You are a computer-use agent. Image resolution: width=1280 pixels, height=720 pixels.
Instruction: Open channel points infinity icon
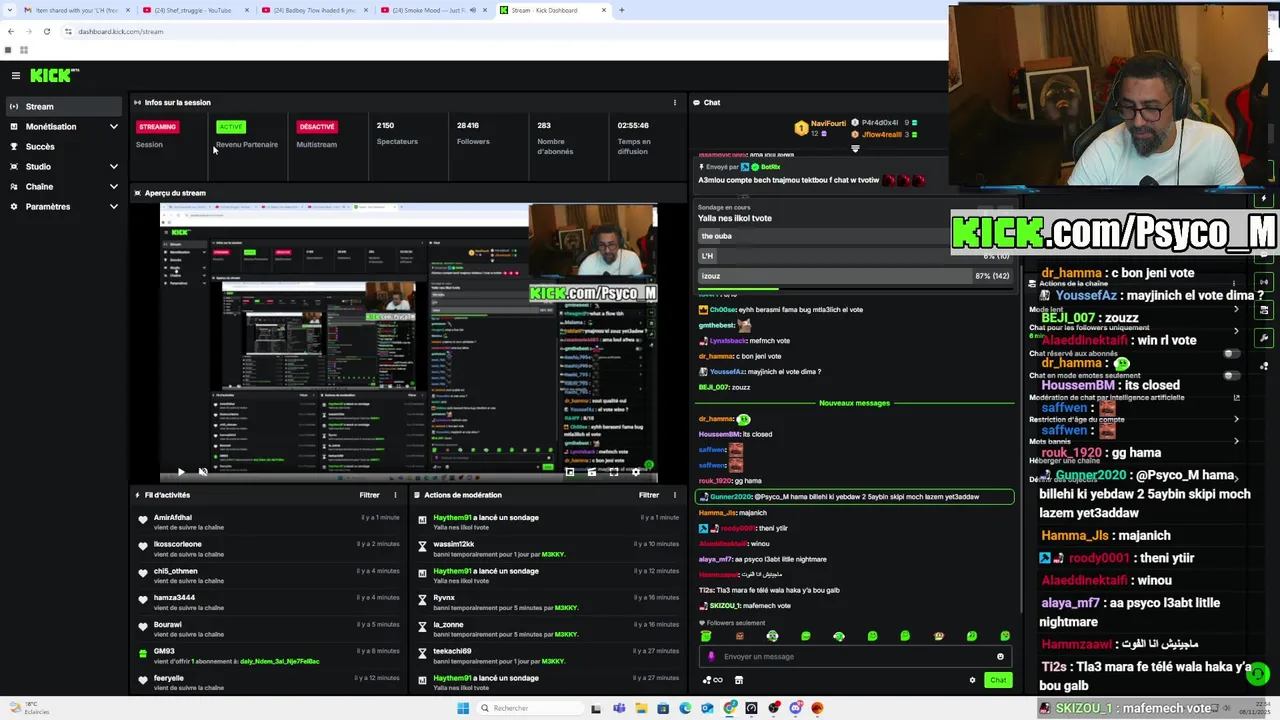[713, 680]
